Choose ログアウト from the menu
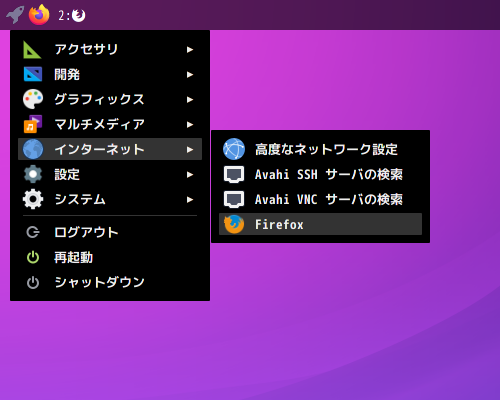The image size is (500, 400). point(110,232)
